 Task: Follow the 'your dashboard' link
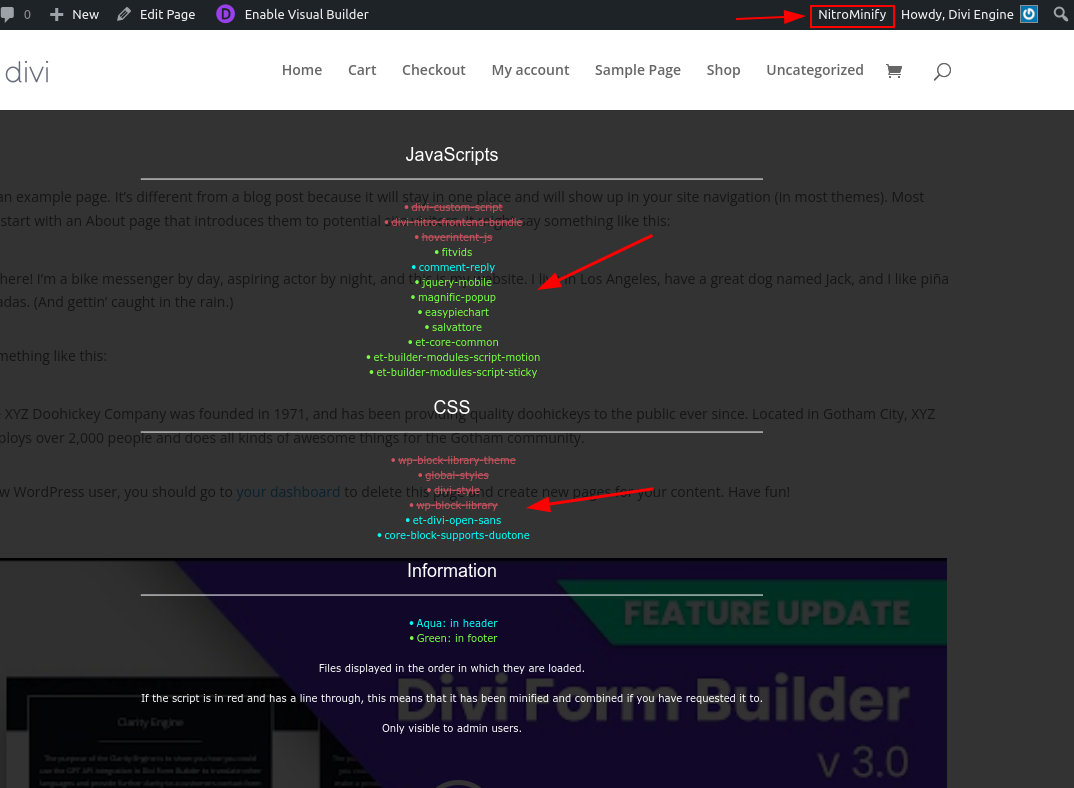(x=288, y=492)
